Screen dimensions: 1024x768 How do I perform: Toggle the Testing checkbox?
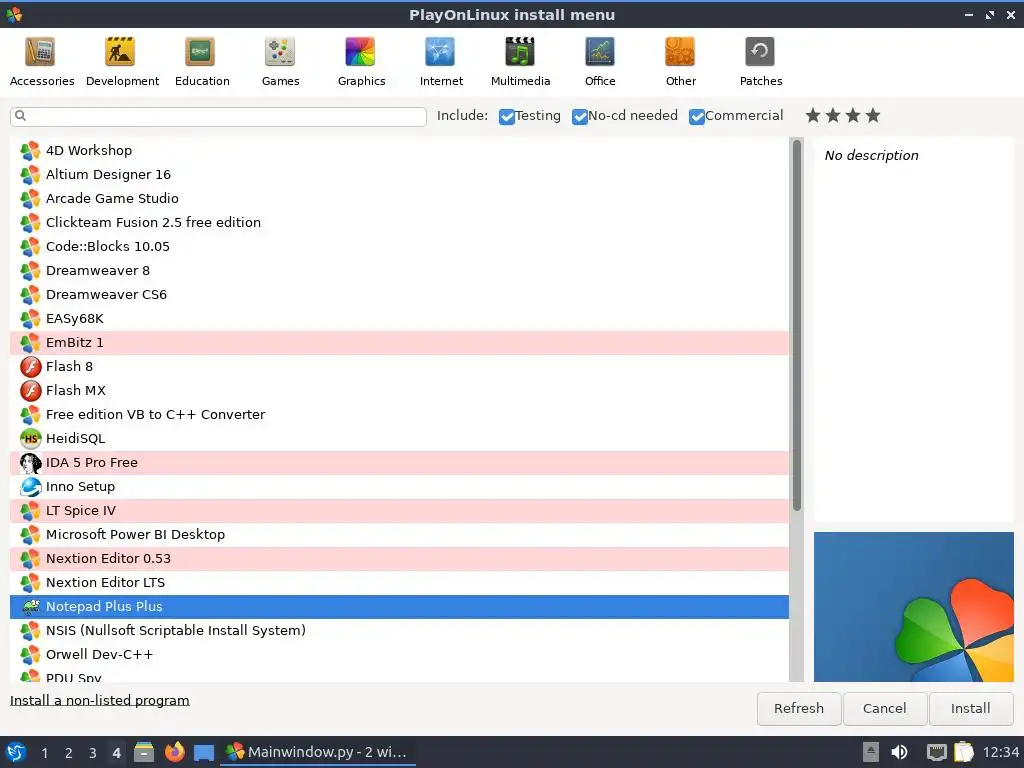(x=507, y=116)
